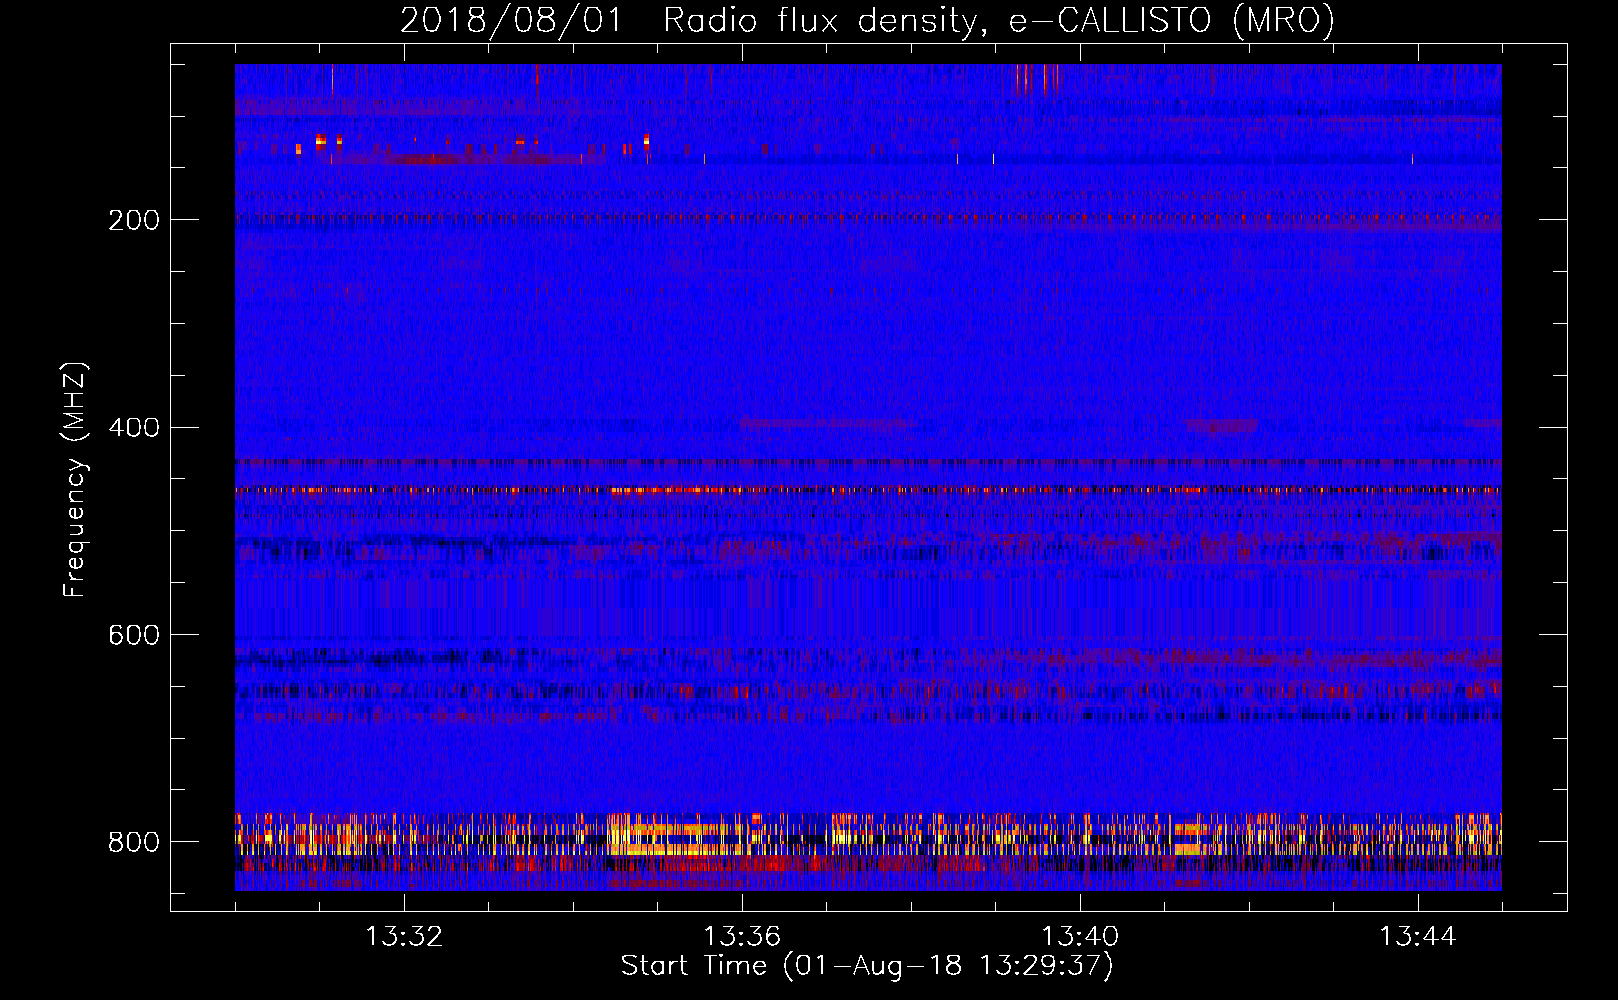
Task: Click the plot title 'Radio flux density, e-CALLISTO (MRO)'
Action: [999, 20]
